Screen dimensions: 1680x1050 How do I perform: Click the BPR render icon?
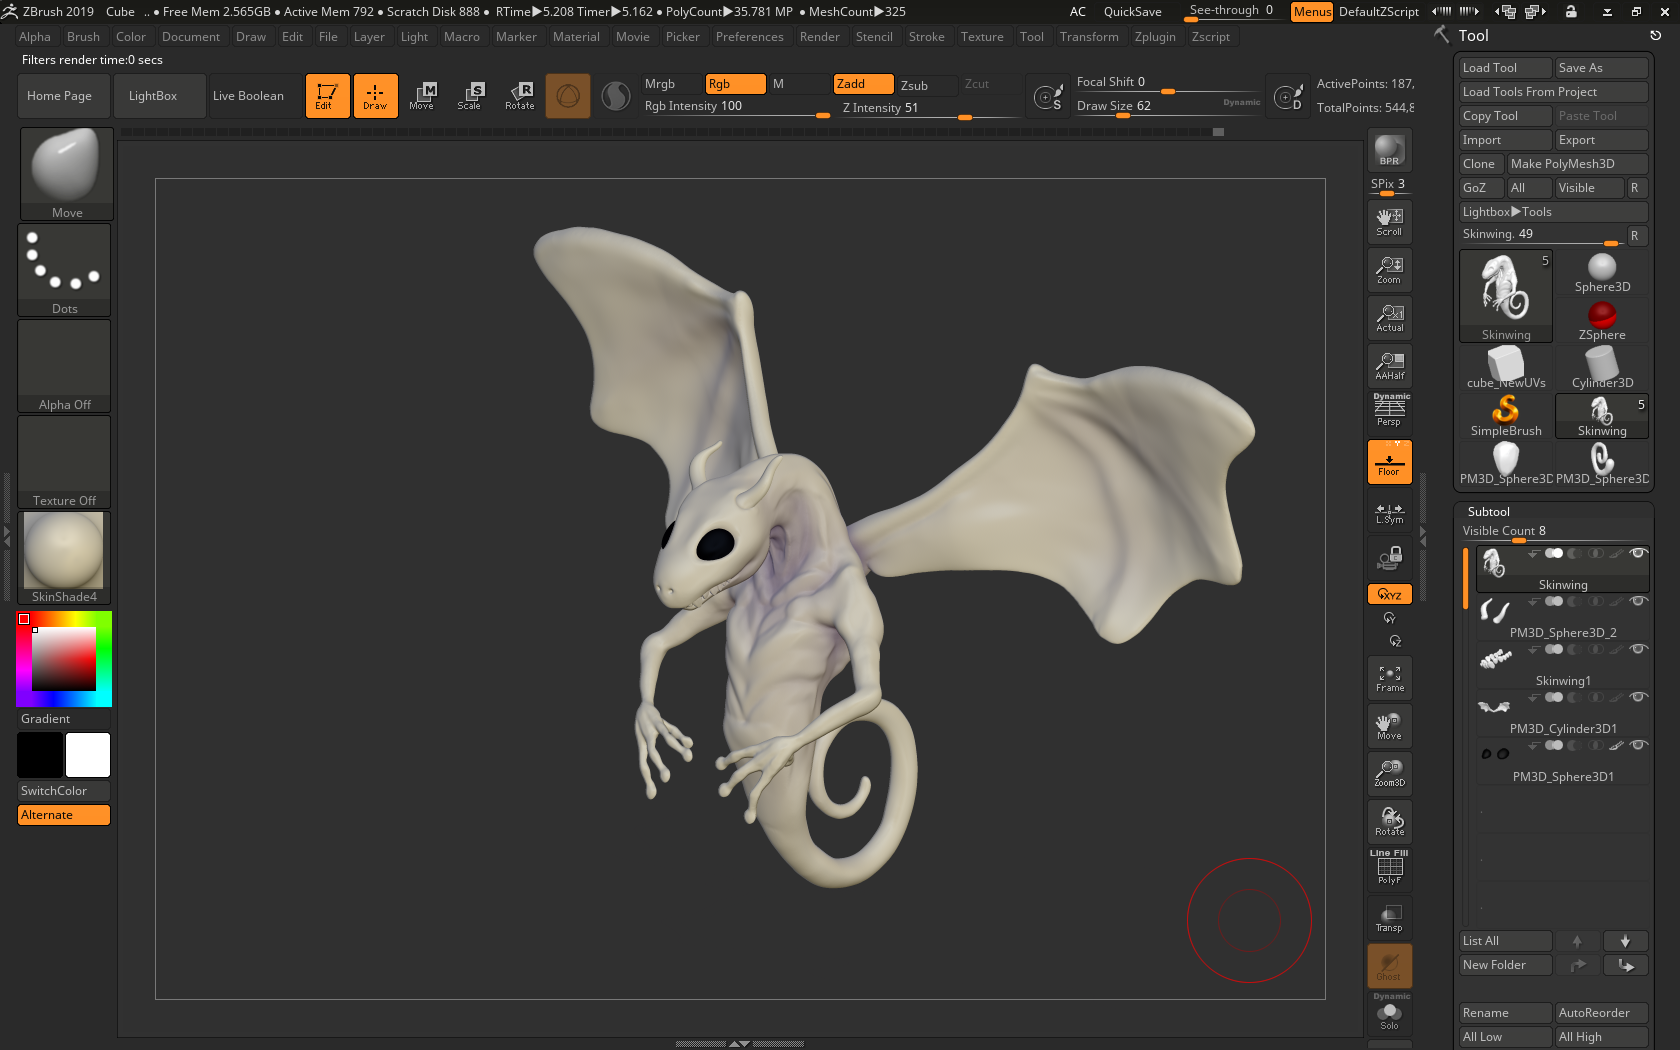[1389, 149]
